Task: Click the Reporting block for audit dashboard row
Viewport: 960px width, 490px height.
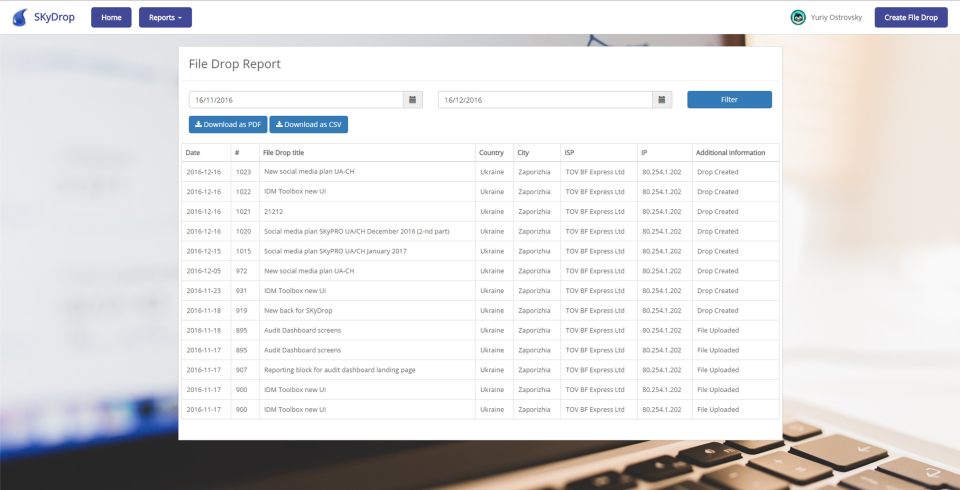Action: (x=480, y=370)
